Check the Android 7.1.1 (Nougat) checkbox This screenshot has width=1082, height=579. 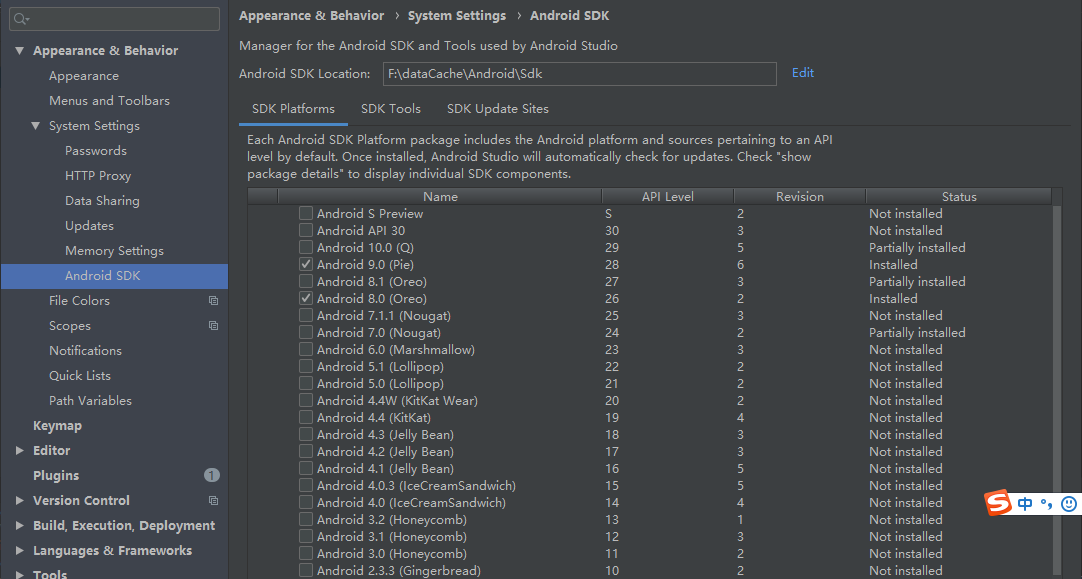(306, 315)
